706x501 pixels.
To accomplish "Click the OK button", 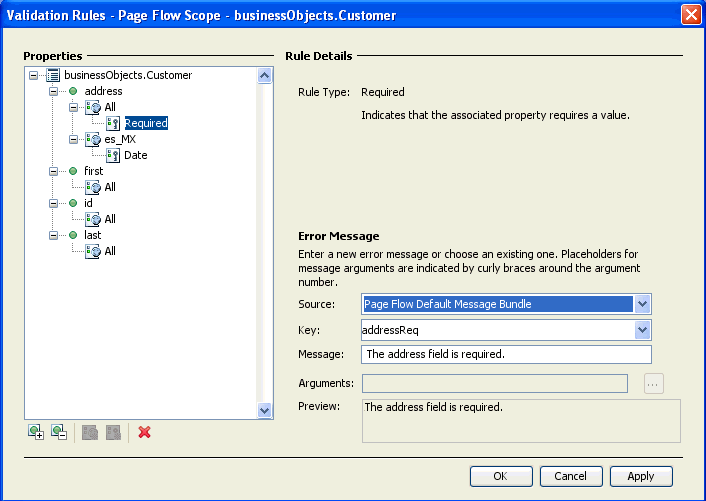I will (500, 476).
